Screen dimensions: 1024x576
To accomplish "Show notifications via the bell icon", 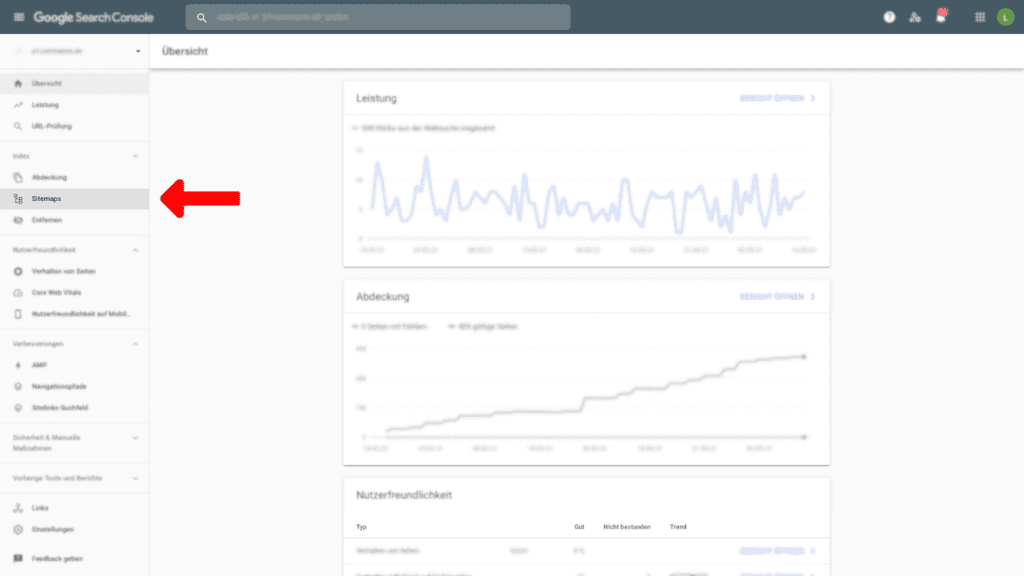I will pos(940,17).
